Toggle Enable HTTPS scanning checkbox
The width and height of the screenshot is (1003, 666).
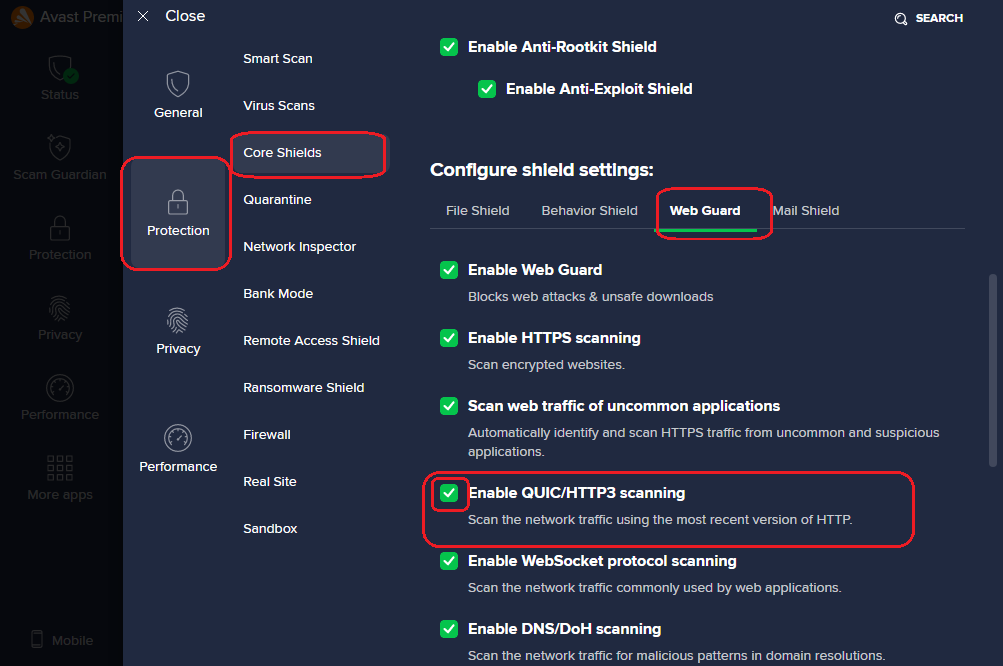pos(449,338)
